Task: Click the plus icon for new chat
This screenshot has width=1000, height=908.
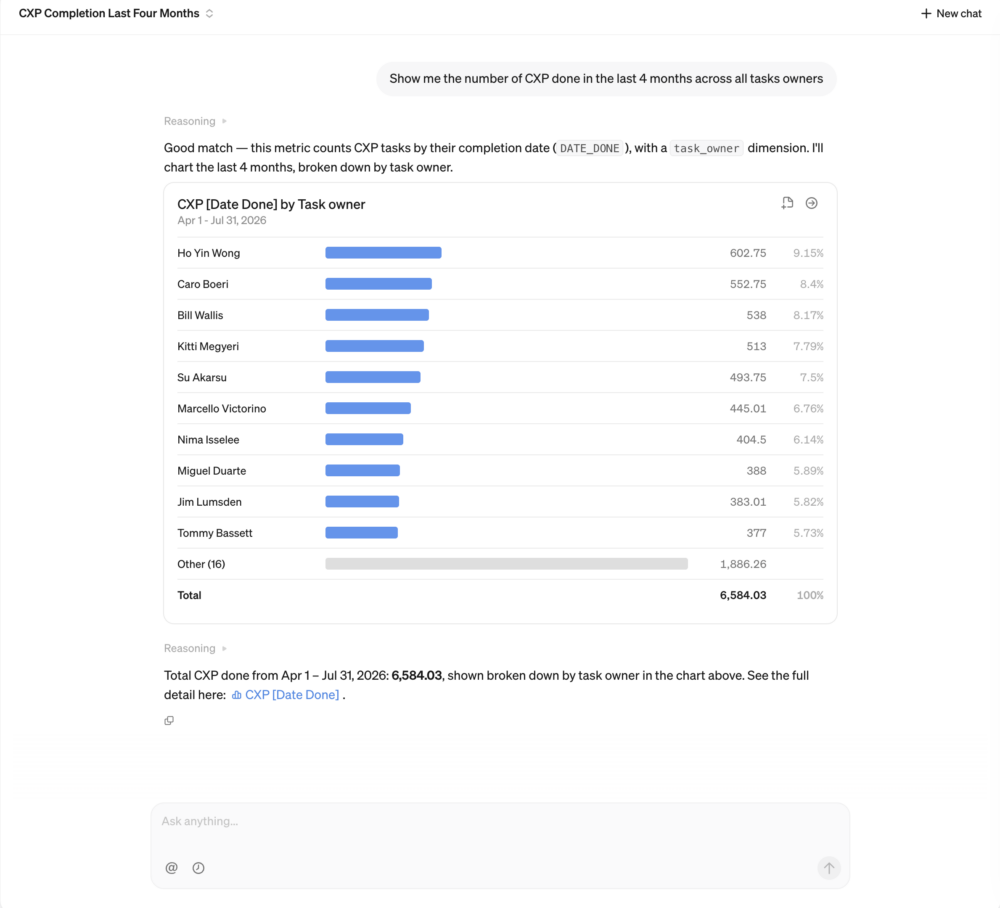Action: tap(926, 13)
